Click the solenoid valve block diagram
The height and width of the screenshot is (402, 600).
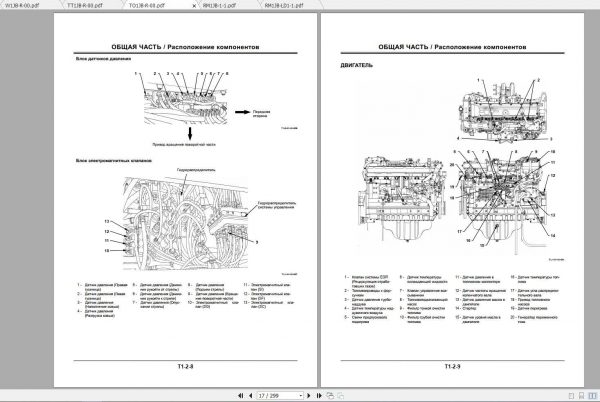point(186,223)
